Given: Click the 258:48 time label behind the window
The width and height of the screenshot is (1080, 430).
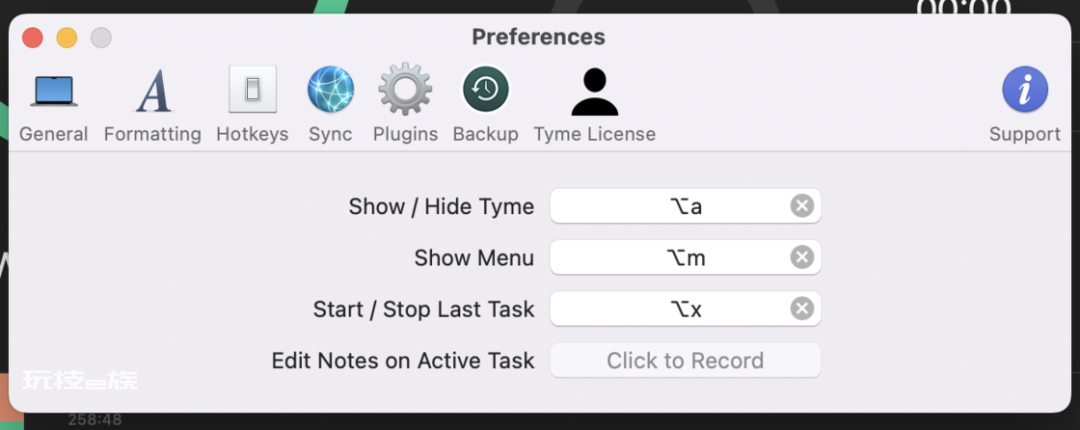Looking at the screenshot, I should [94, 419].
